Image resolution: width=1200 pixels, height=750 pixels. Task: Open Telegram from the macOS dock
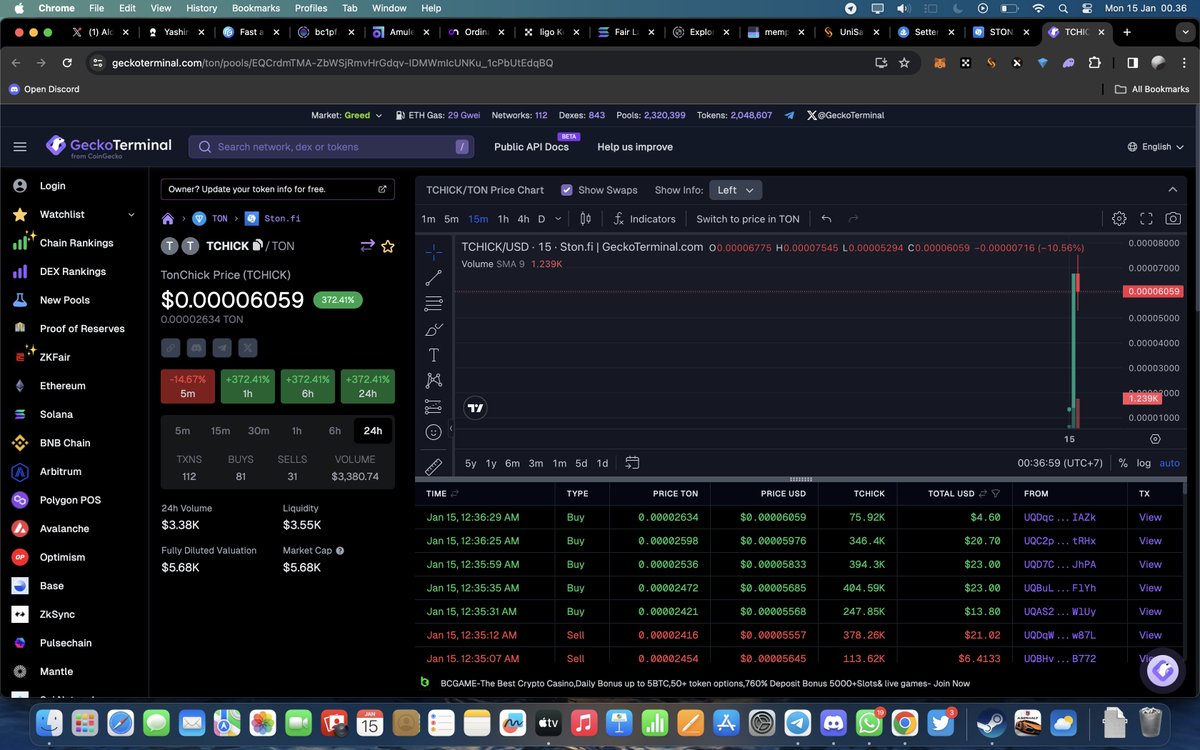[x=798, y=722]
